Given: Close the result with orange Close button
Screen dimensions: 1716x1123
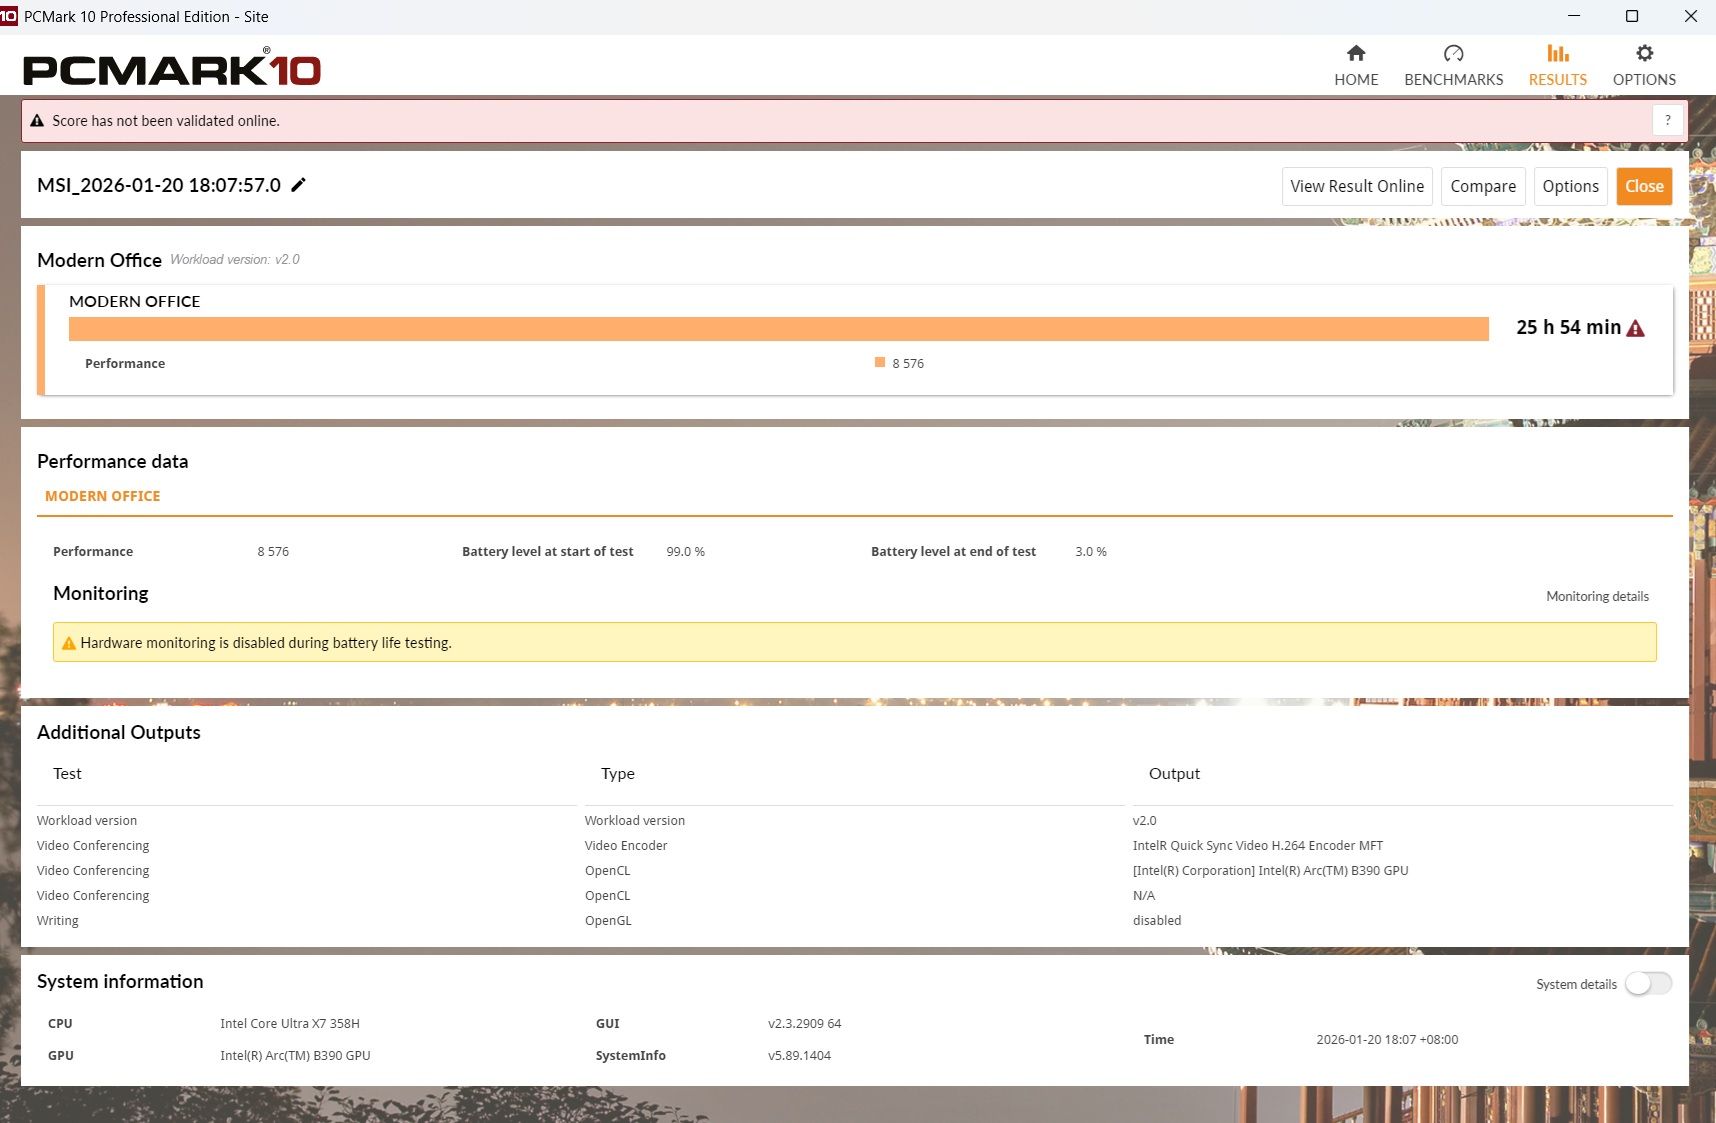Looking at the screenshot, I should tap(1643, 186).
